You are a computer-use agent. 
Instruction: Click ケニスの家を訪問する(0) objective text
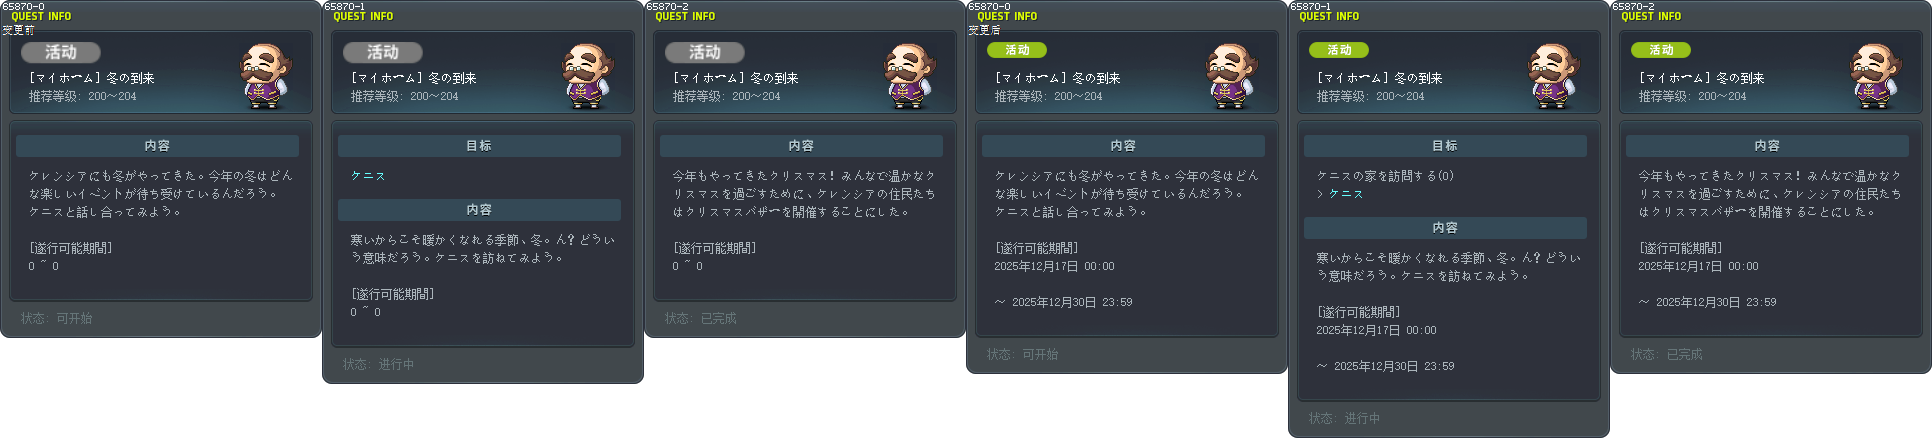coord(1385,176)
